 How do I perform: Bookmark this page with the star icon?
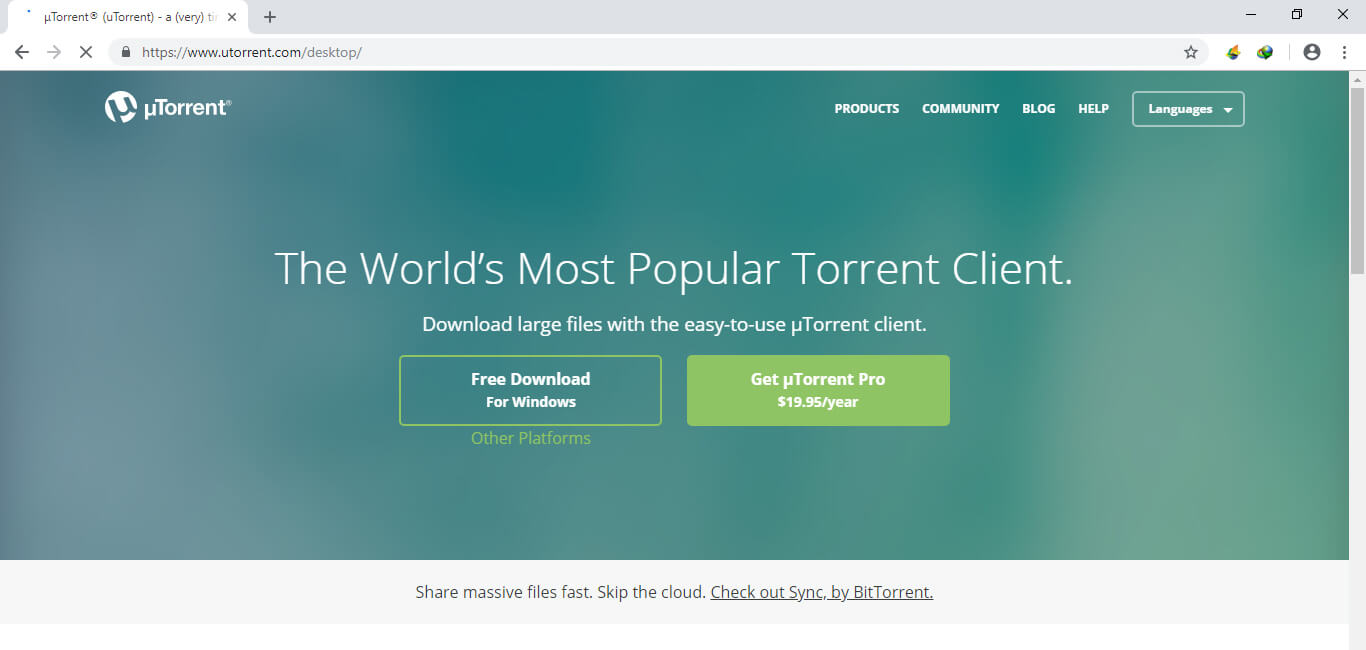click(x=1190, y=52)
